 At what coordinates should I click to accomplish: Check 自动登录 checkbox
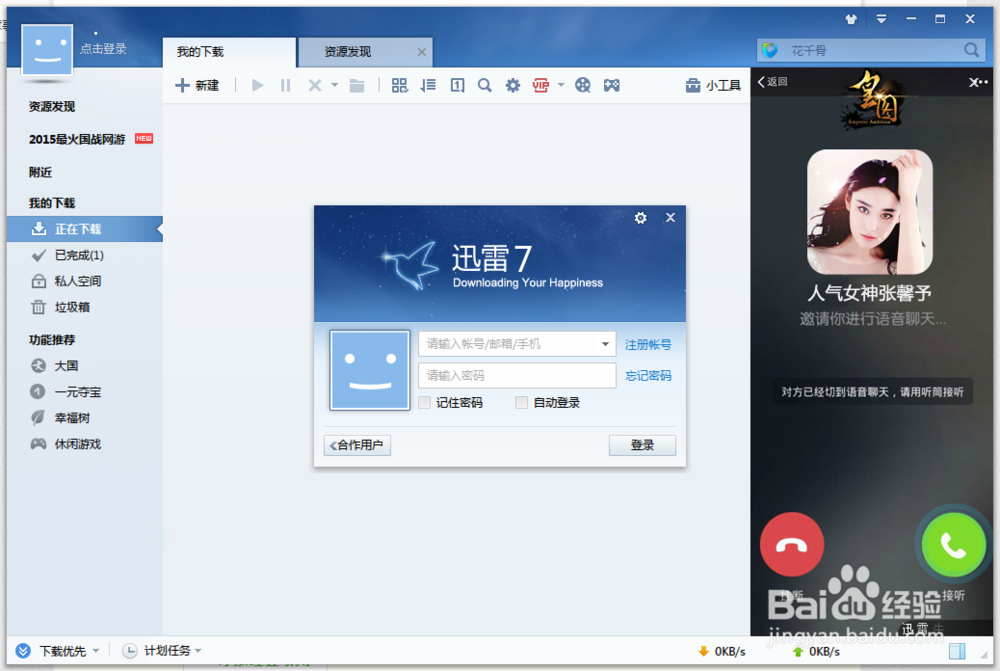point(522,402)
